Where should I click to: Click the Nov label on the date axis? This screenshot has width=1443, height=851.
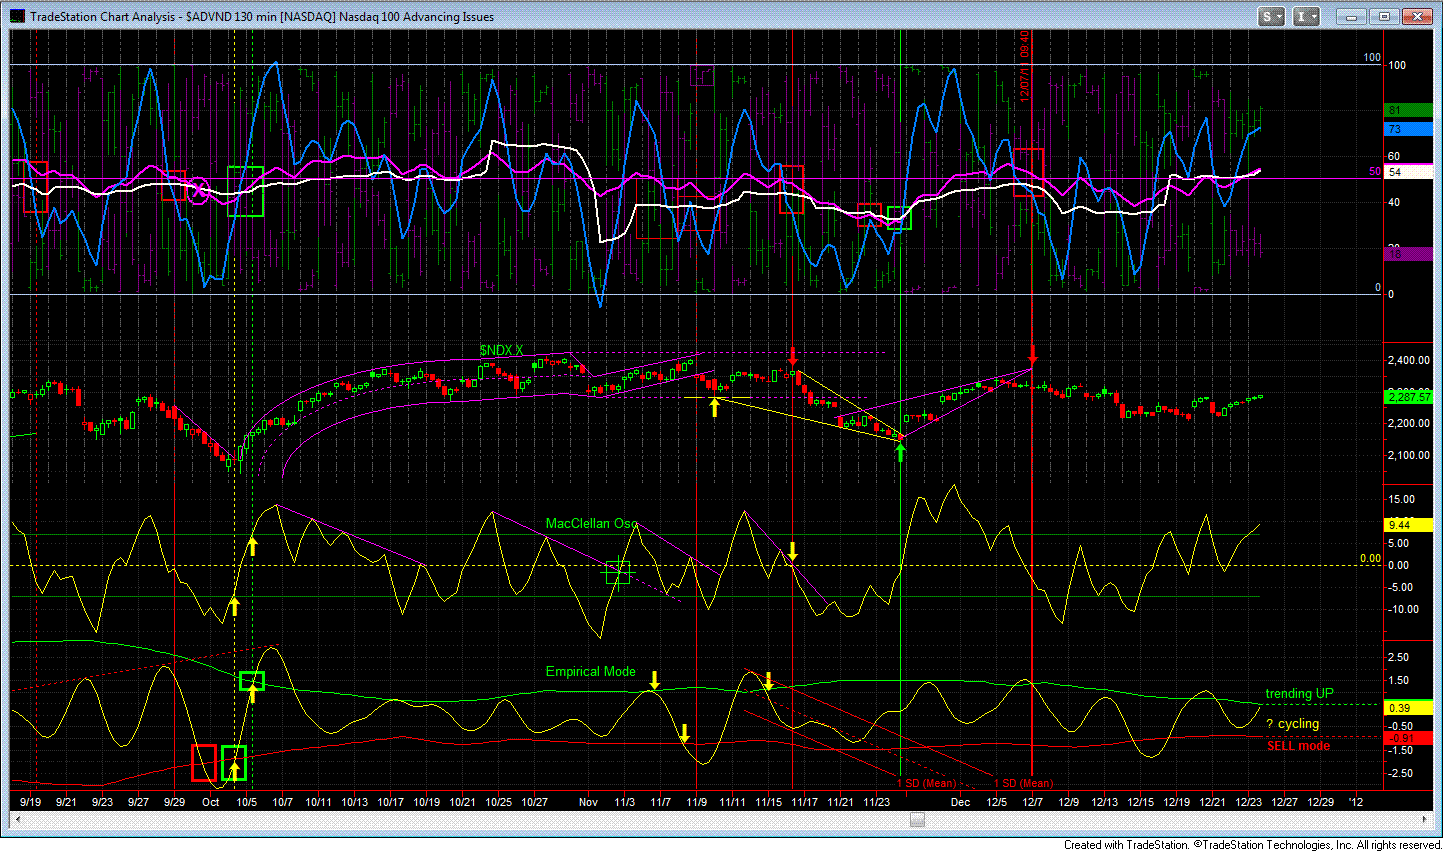tap(588, 801)
